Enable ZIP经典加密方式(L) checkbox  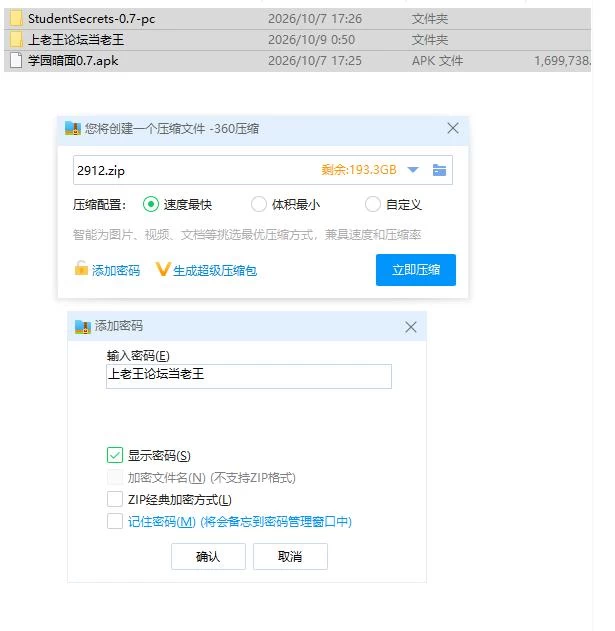(115, 499)
